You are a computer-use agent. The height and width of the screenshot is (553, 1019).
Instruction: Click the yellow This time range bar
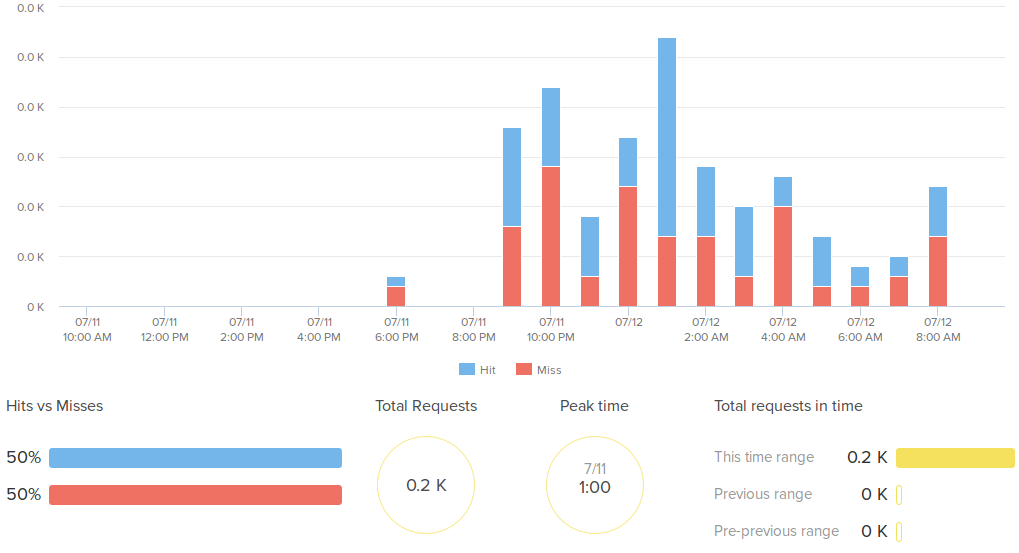tap(955, 458)
